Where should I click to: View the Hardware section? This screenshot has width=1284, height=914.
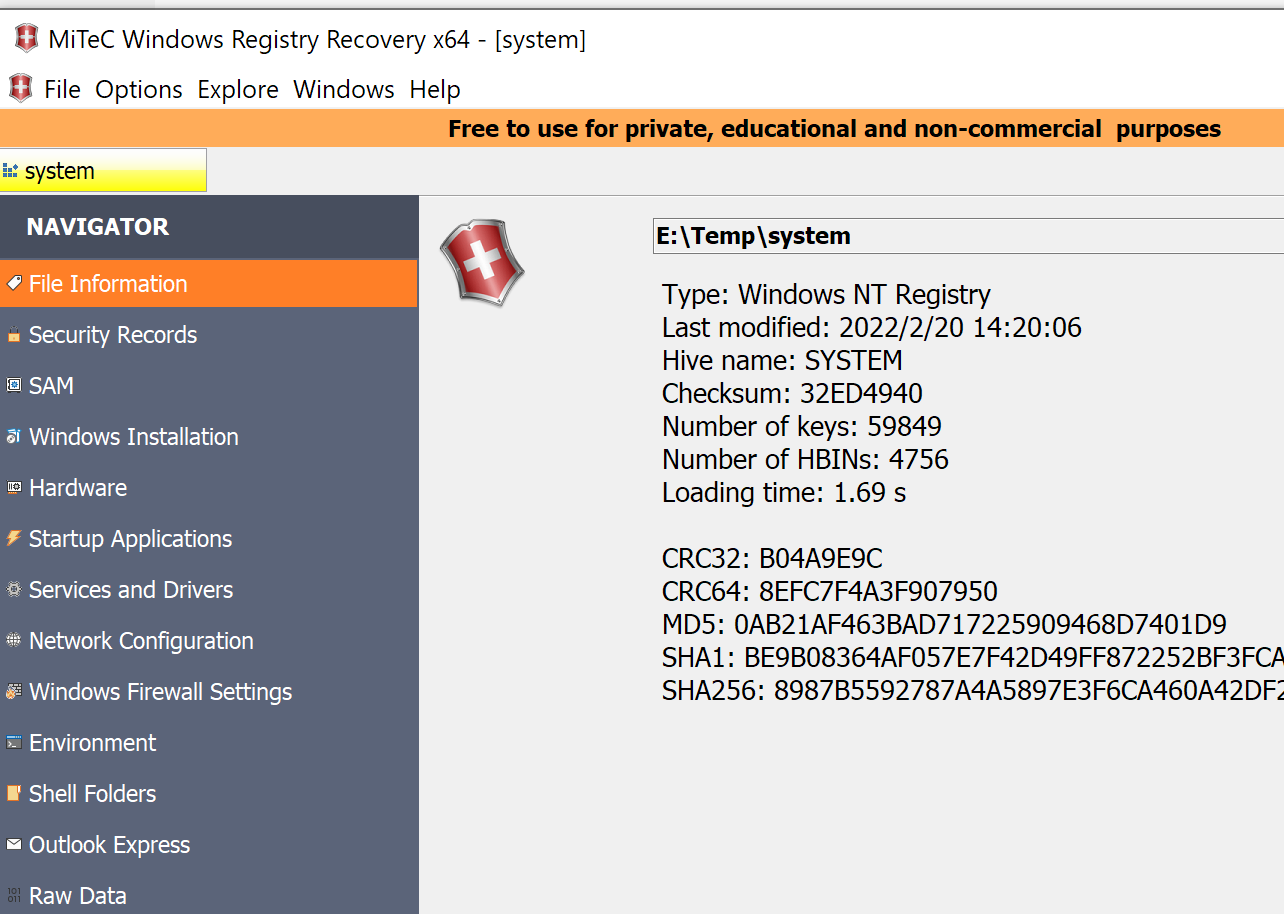click(x=78, y=487)
